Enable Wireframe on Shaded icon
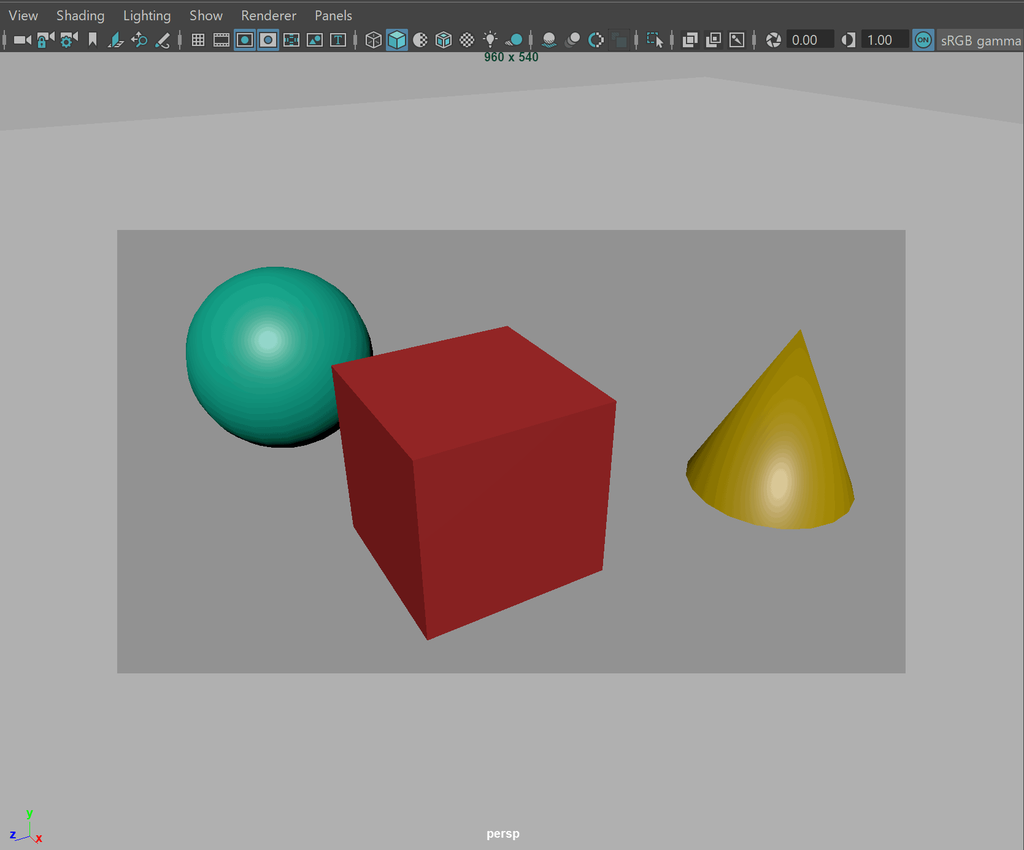The image size is (1024, 850). point(443,40)
